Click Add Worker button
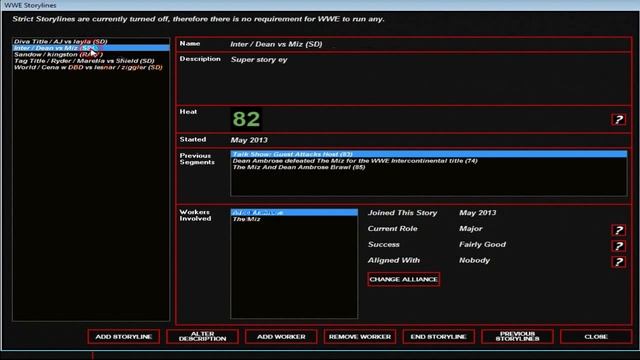This screenshot has width=640, height=360. 281,337
